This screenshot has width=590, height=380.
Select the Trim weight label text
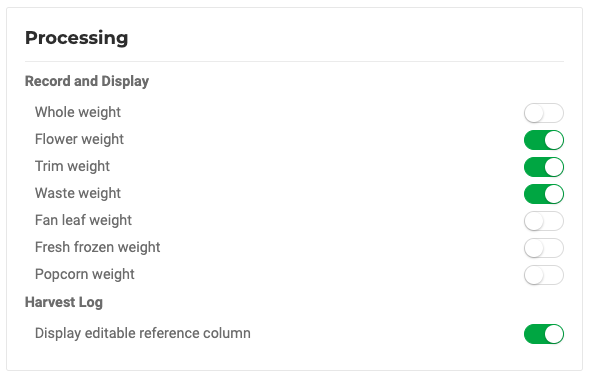72,166
